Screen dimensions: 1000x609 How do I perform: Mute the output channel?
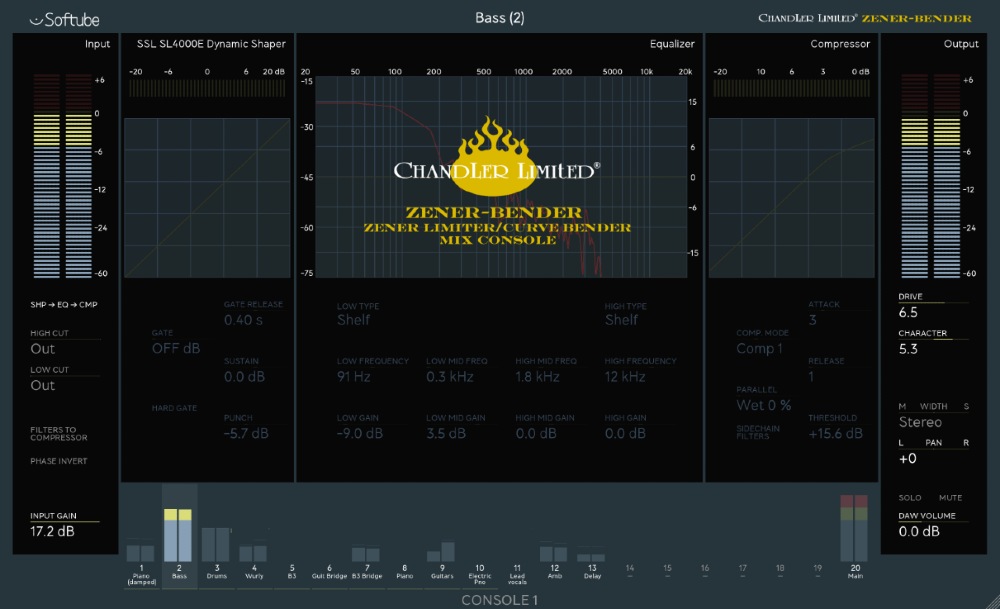(x=949, y=497)
